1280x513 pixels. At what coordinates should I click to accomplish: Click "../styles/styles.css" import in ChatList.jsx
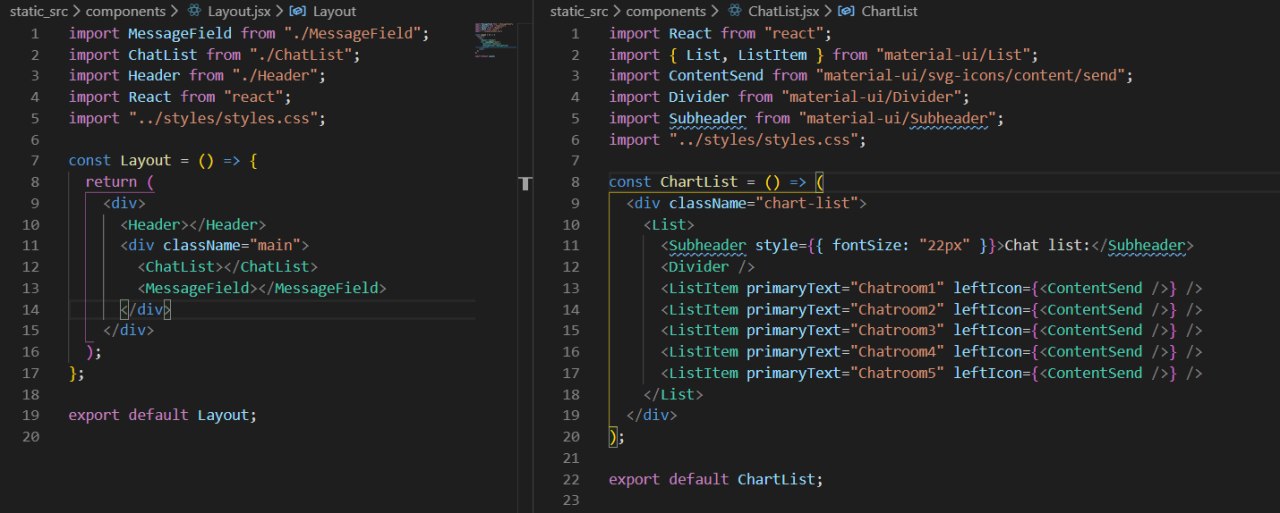coord(764,139)
